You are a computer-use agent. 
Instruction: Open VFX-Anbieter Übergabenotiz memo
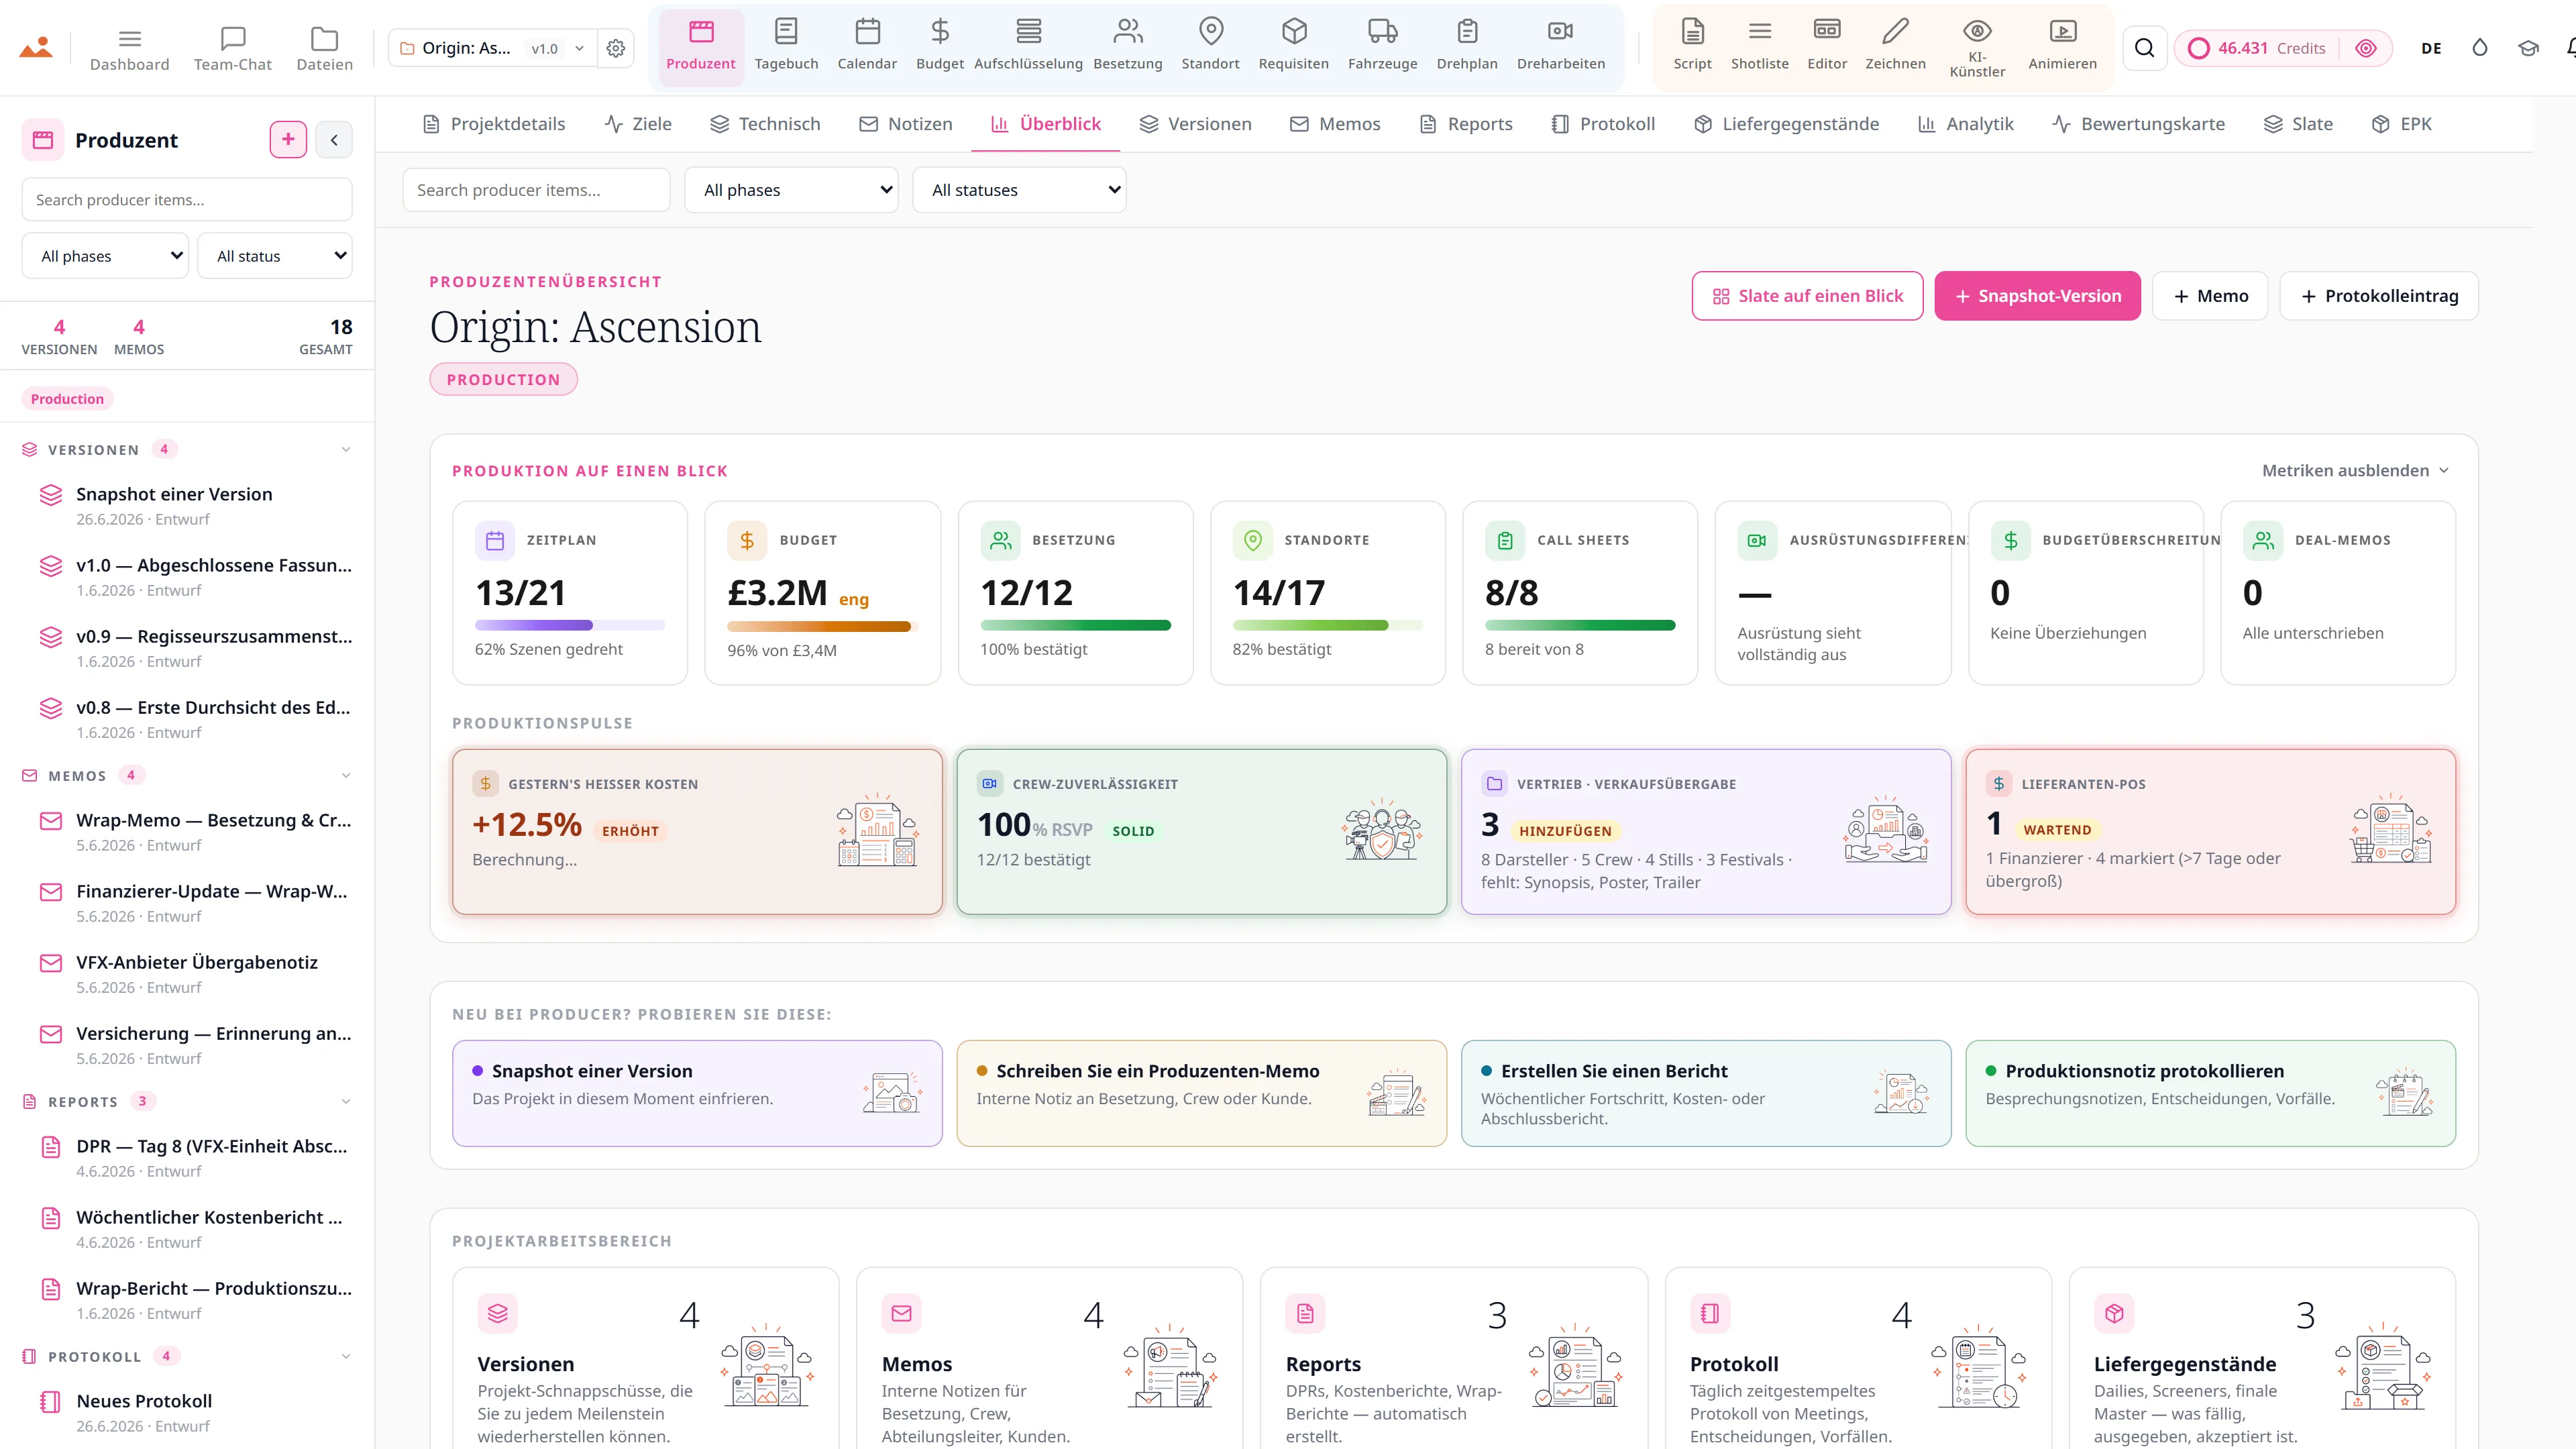pos(197,973)
